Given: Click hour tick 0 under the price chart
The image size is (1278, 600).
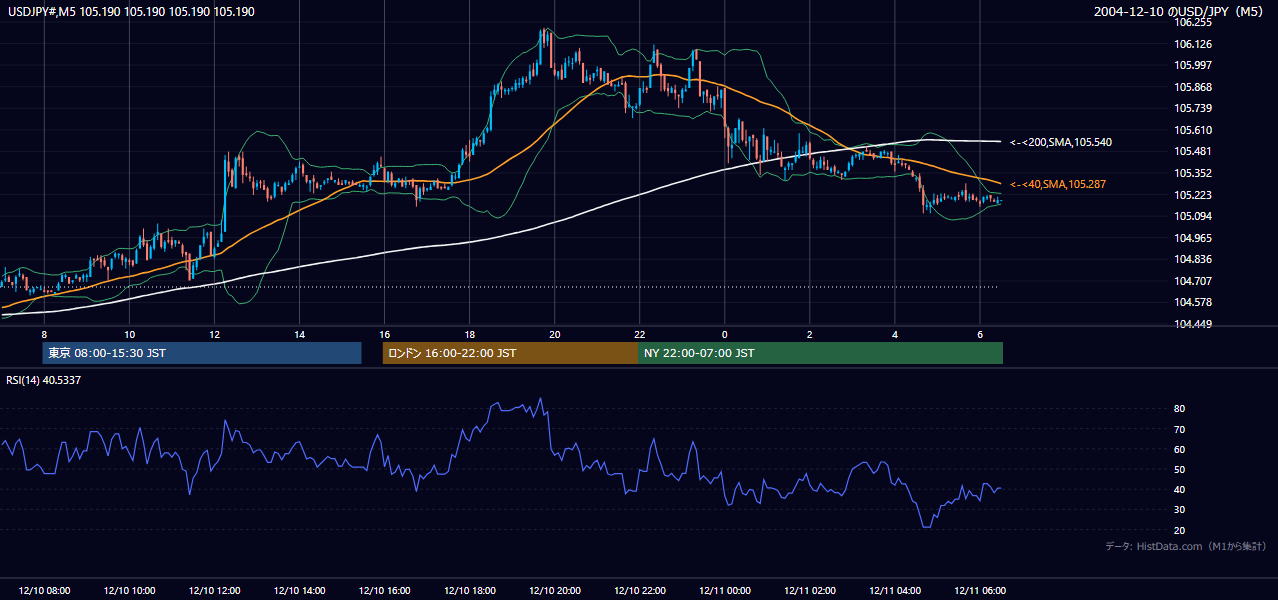Looking at the screenshot, I should (x=724, y=334).
